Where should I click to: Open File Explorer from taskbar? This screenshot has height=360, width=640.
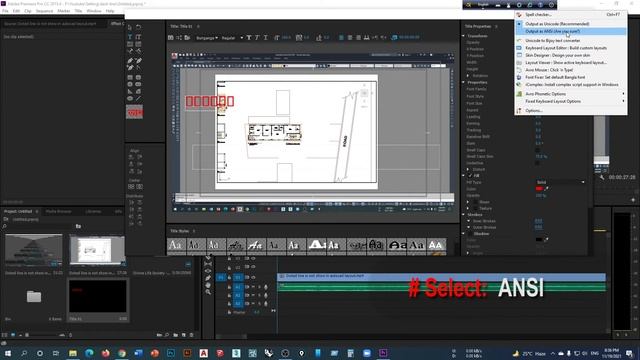73,353
